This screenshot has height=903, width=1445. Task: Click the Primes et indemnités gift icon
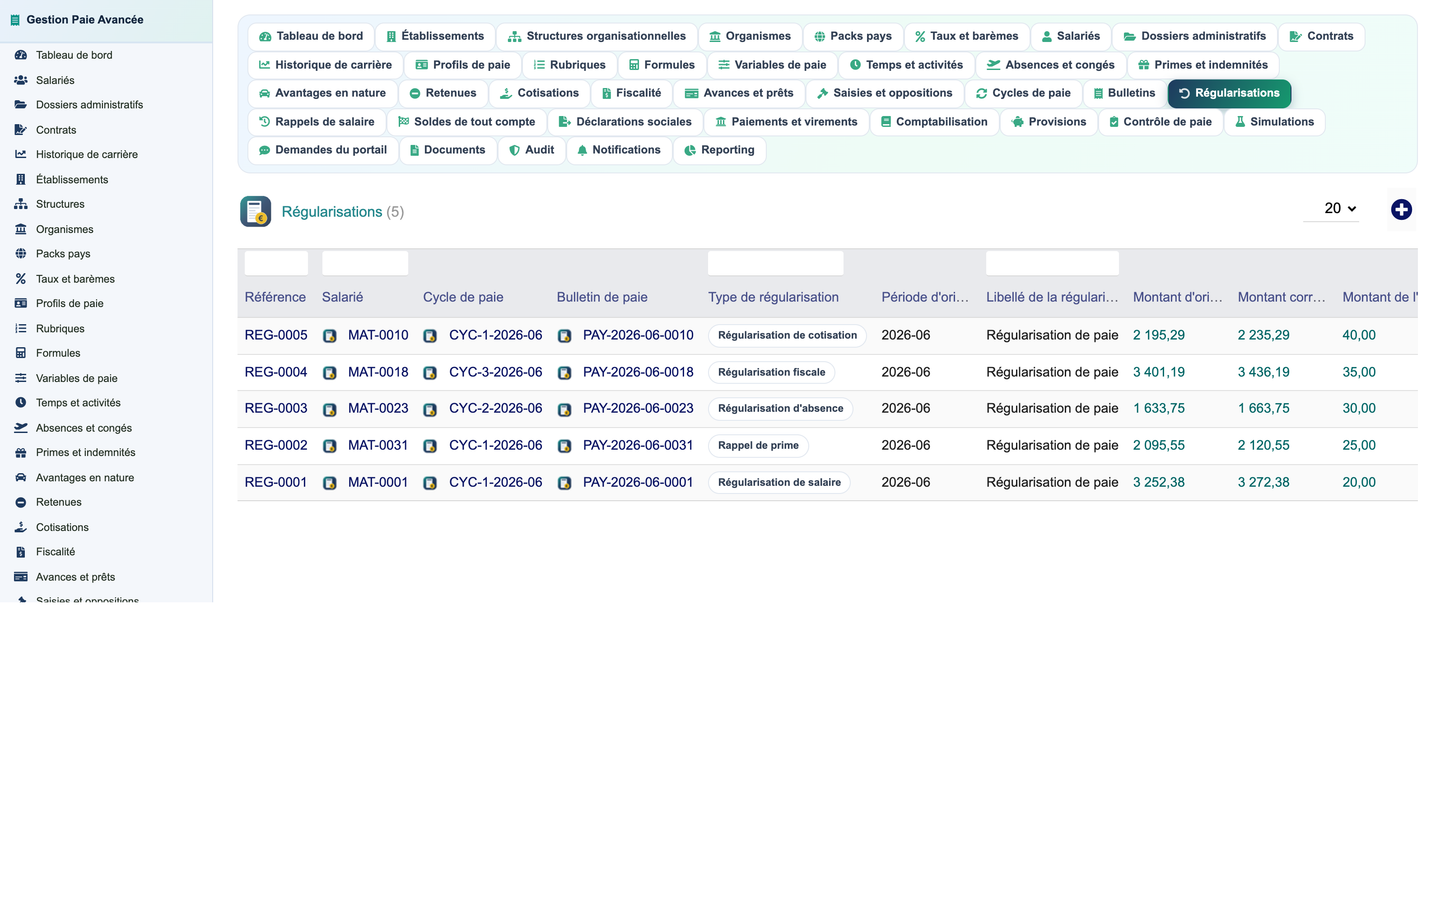point(21,452)
